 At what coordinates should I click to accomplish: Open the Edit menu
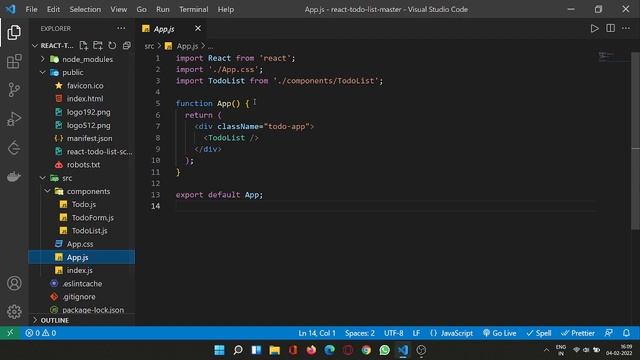pyautogui.click(x=53, y=9)
